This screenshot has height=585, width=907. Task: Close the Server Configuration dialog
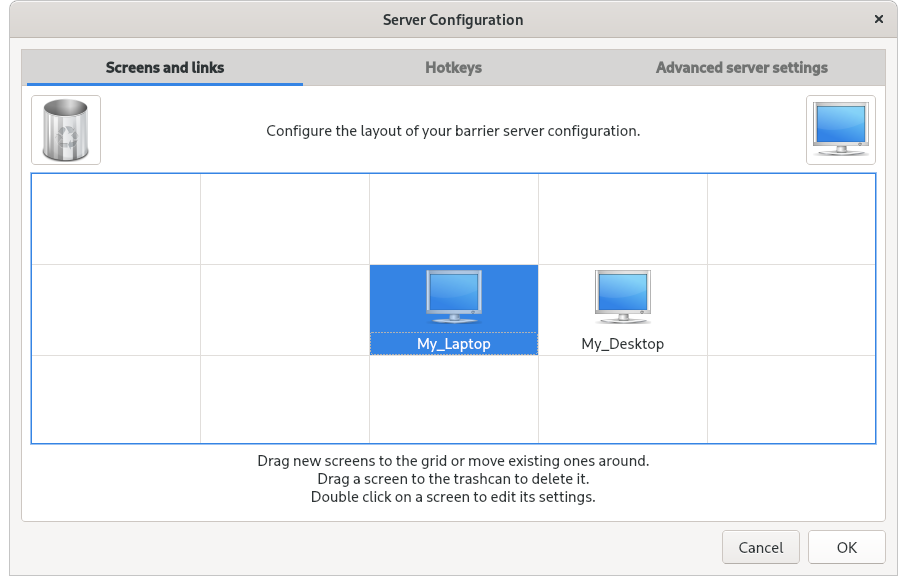[x=879, y=19]
